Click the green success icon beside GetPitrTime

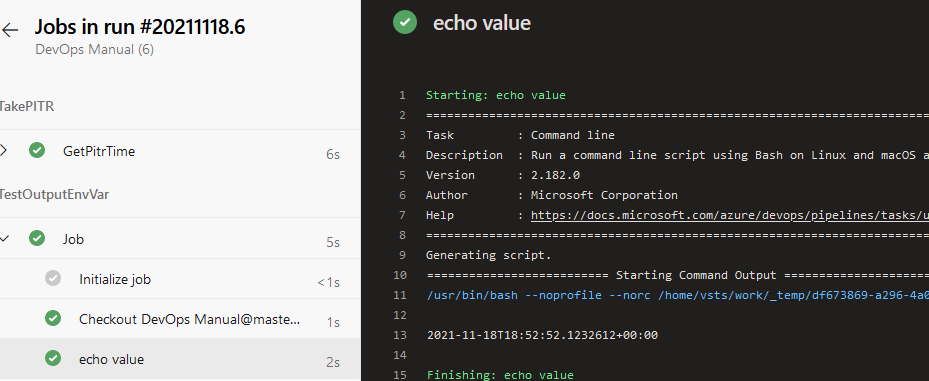click(37, 151)
